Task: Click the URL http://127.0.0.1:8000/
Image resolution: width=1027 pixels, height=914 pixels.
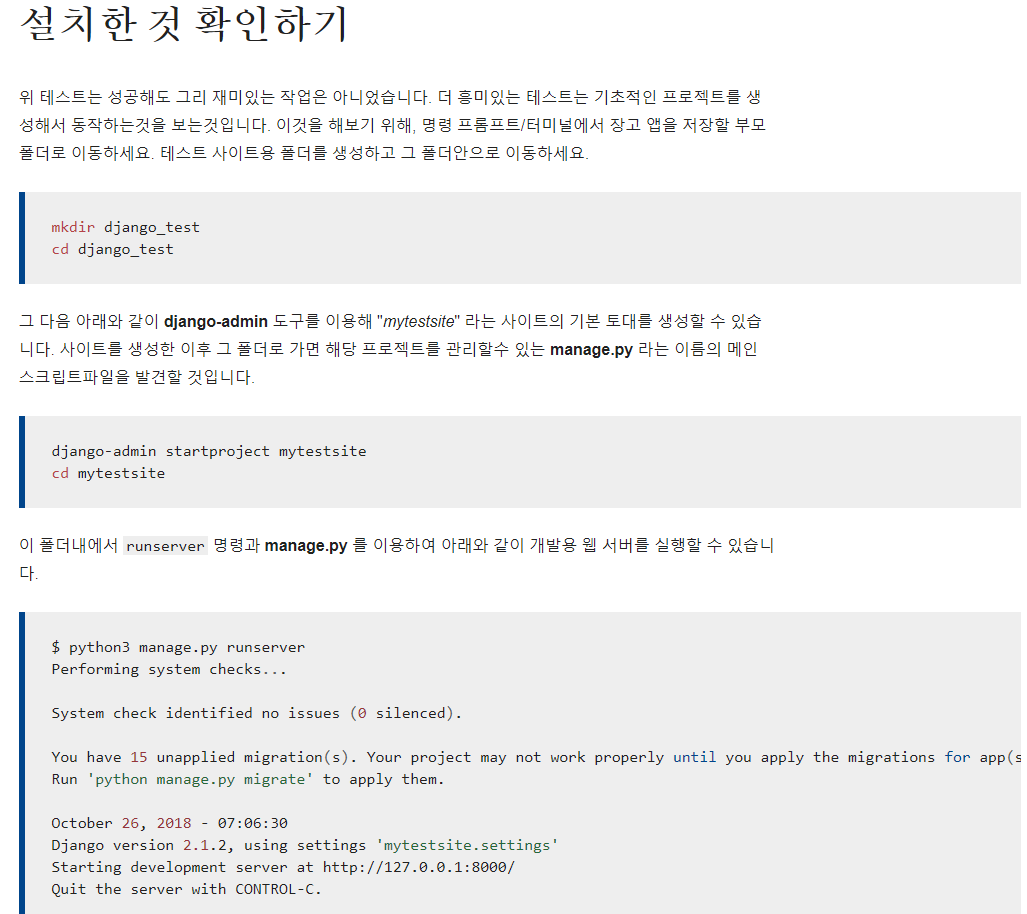Action: pos(419,867)
